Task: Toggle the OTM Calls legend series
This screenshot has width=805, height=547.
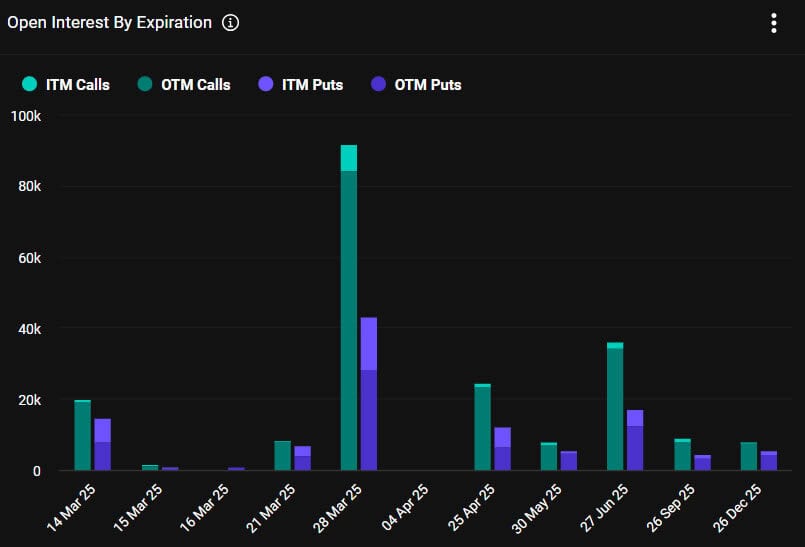Action: coord(184,84)
